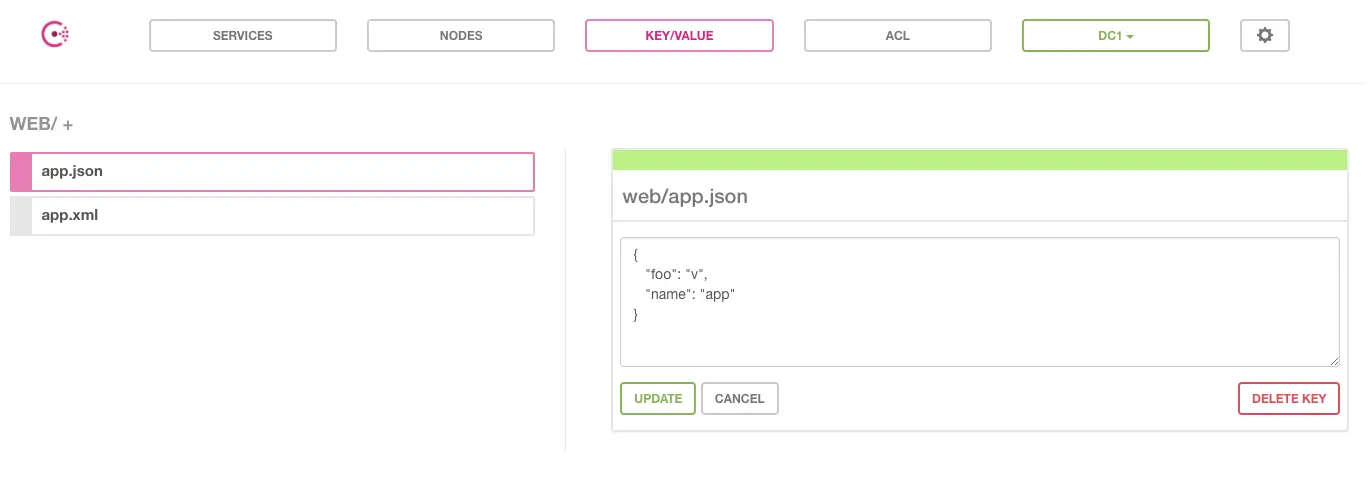Image resolution: width=1368 pixels, height=477 pixels.
Task: Click the Consul logo icon
Action: [x=55, y=35]
